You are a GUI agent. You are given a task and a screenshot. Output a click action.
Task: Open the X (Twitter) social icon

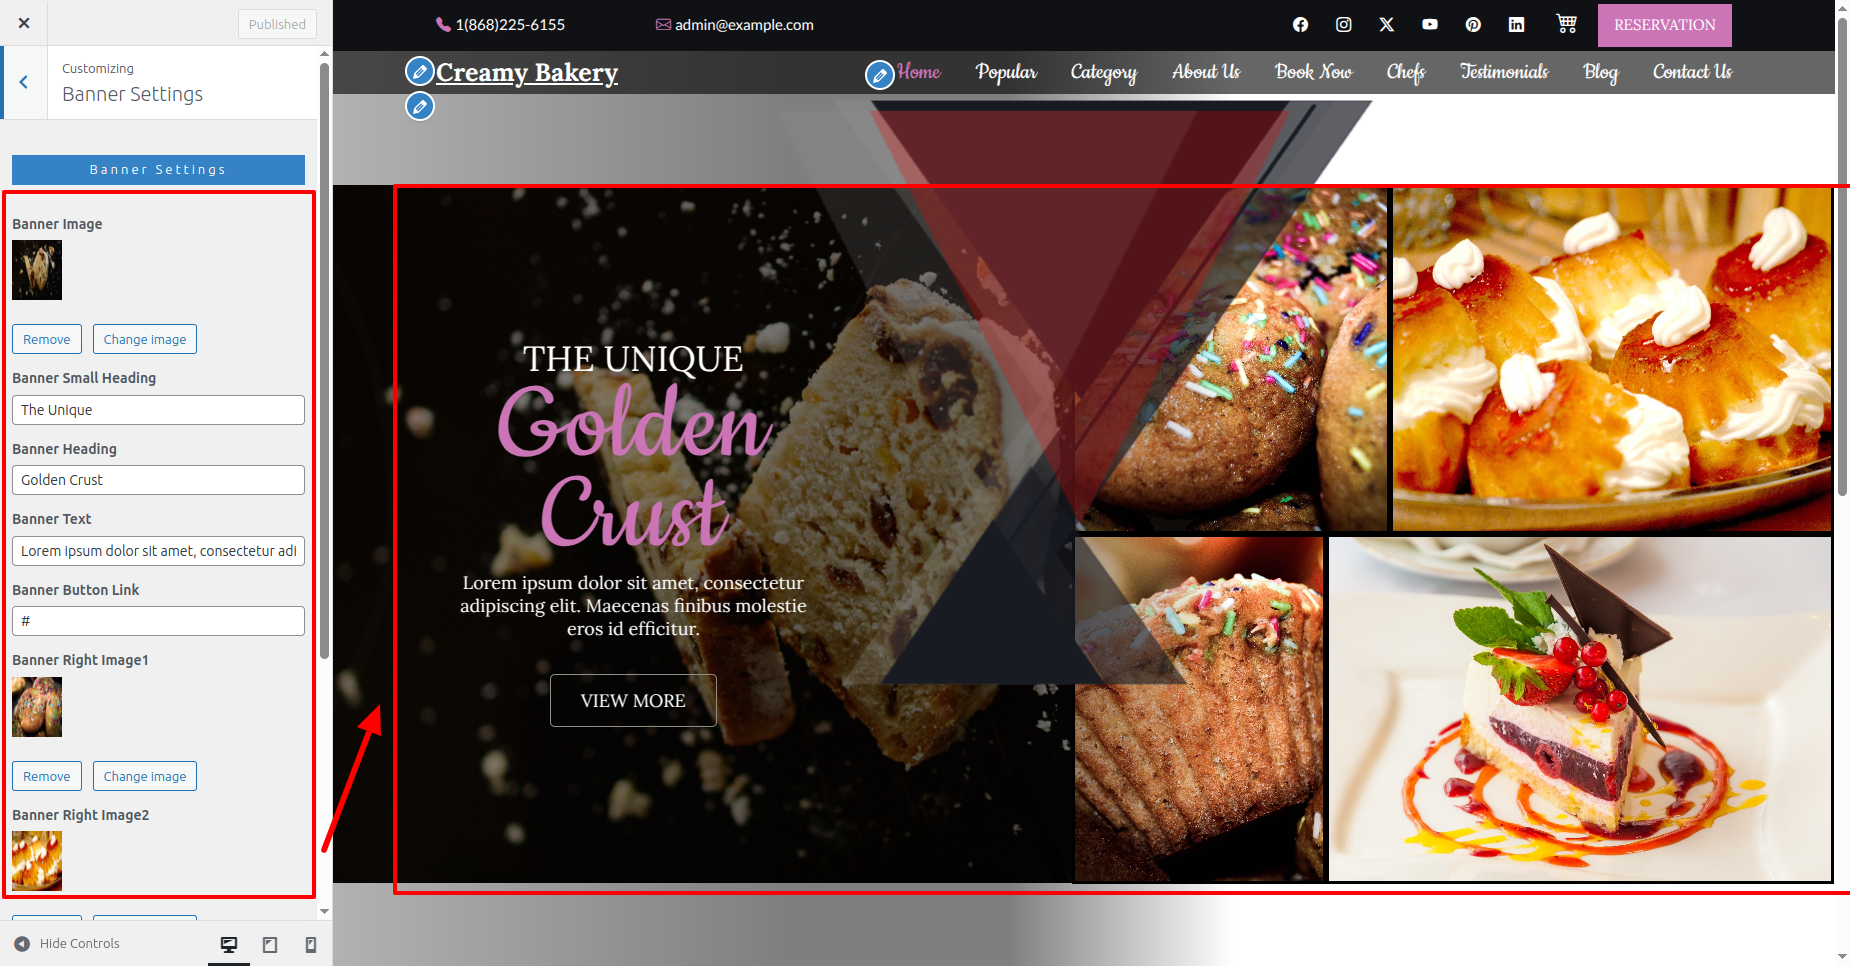coord(1387,25)
